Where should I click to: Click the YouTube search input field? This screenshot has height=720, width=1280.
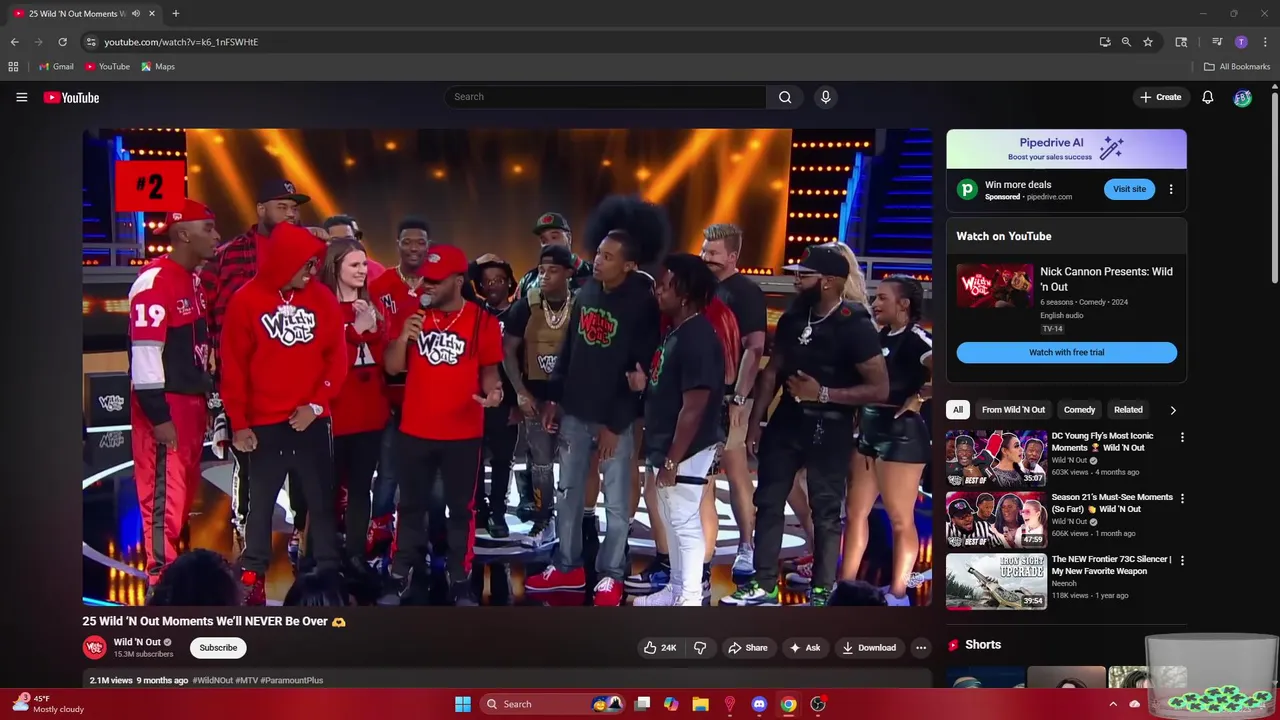[x=605, y=97]
